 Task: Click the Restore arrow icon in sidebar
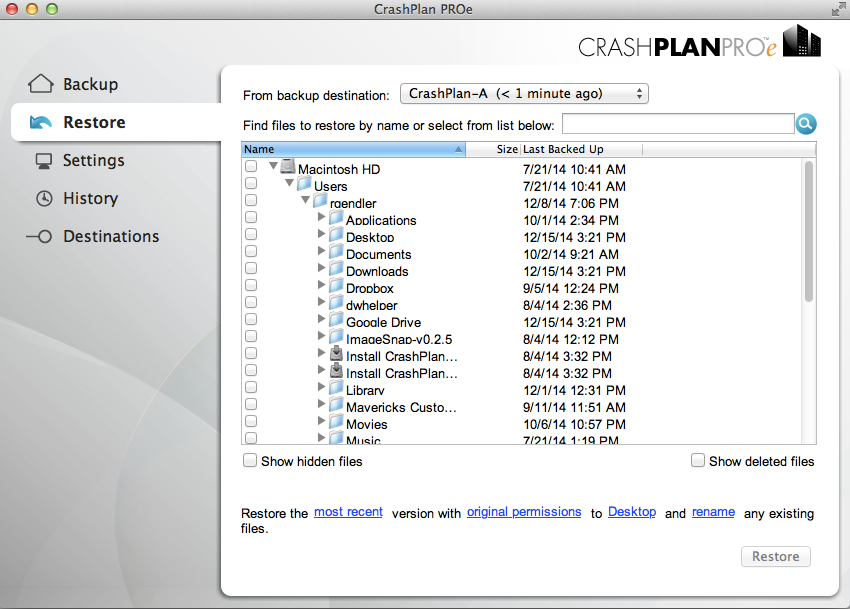pyautogui.click(x=41, y=122)
